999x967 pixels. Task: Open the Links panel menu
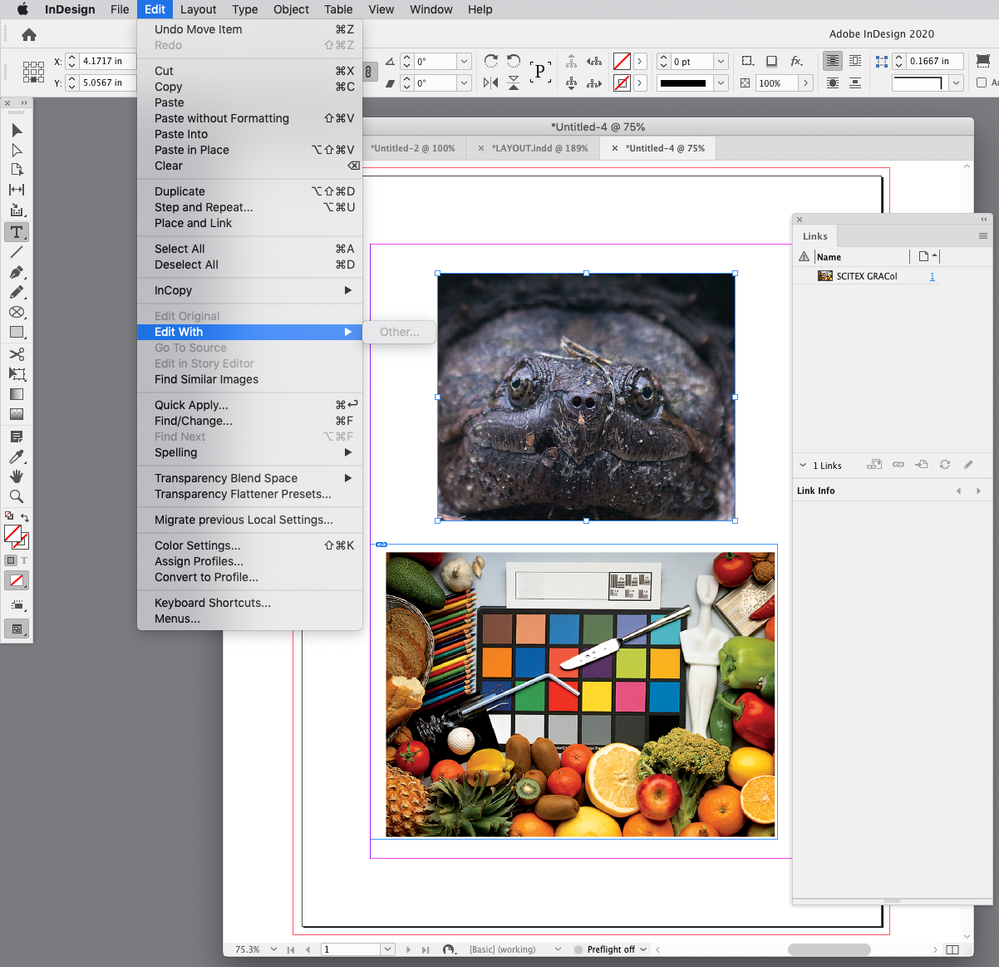[x=985, y=236]
